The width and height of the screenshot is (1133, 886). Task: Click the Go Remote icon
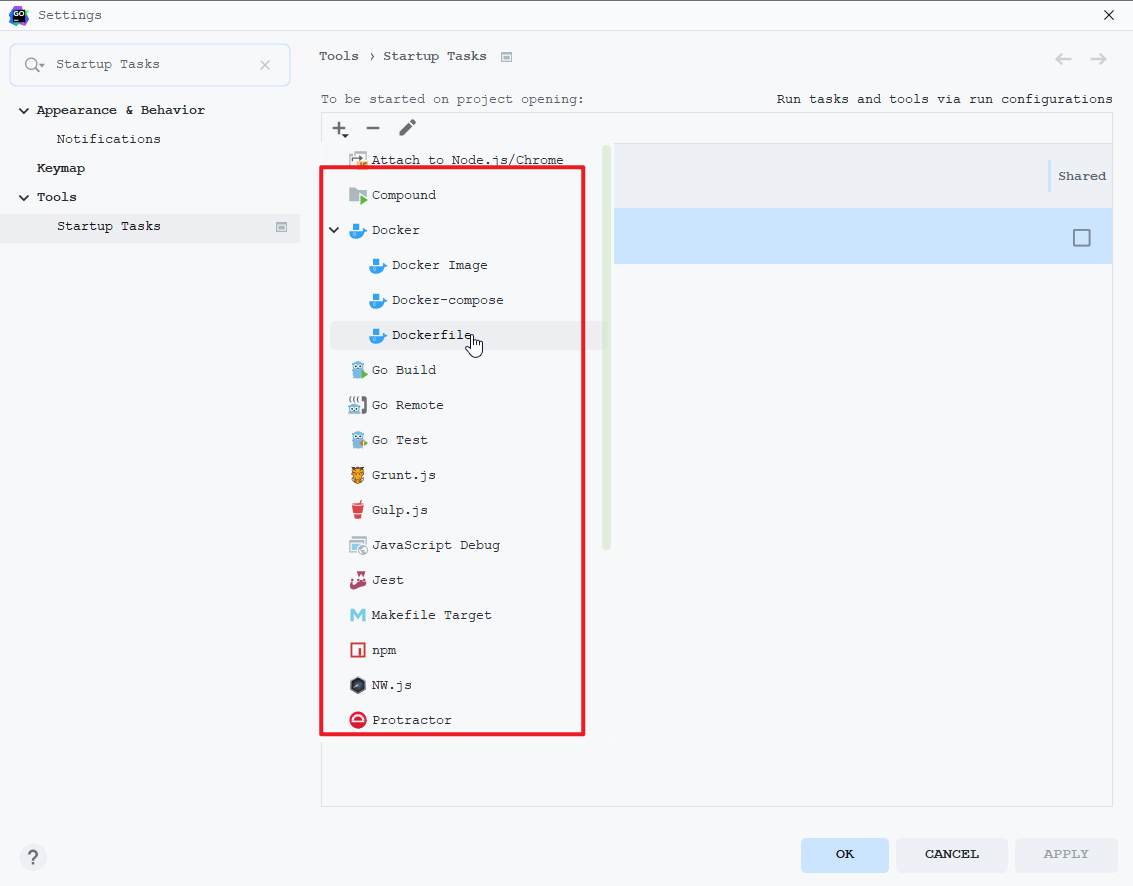tap(358, 405)
